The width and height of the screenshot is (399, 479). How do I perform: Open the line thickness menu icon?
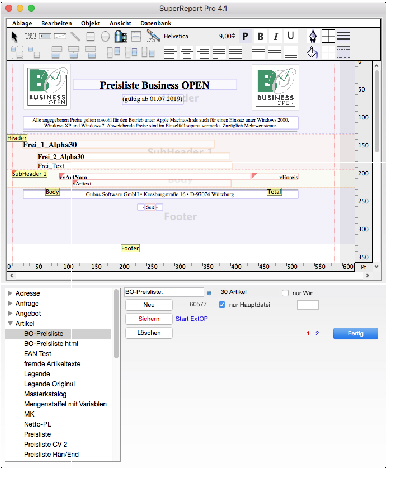(343, 36)
